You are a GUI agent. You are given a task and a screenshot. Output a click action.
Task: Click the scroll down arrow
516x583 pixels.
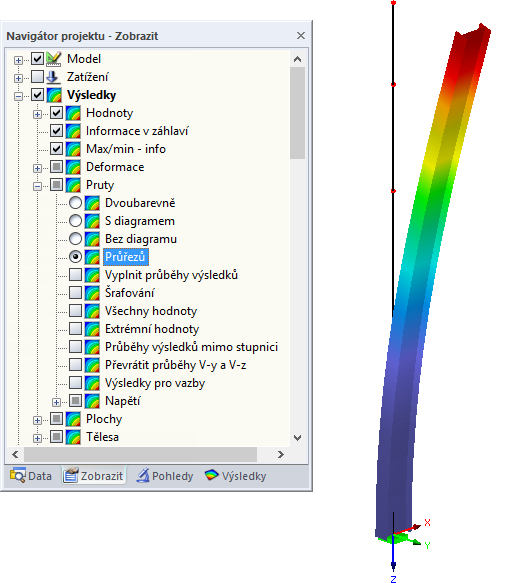[297, 438]
